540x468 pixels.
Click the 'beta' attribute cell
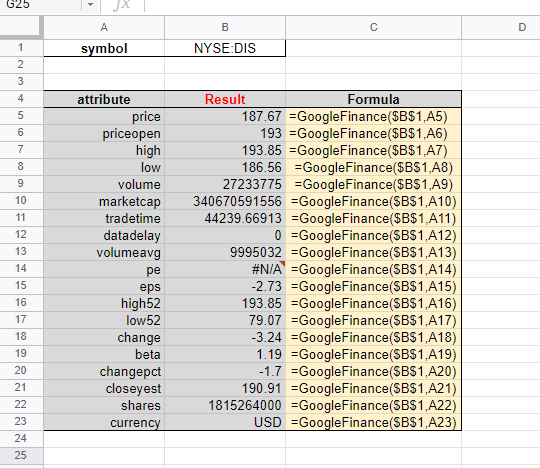[104, 354]
